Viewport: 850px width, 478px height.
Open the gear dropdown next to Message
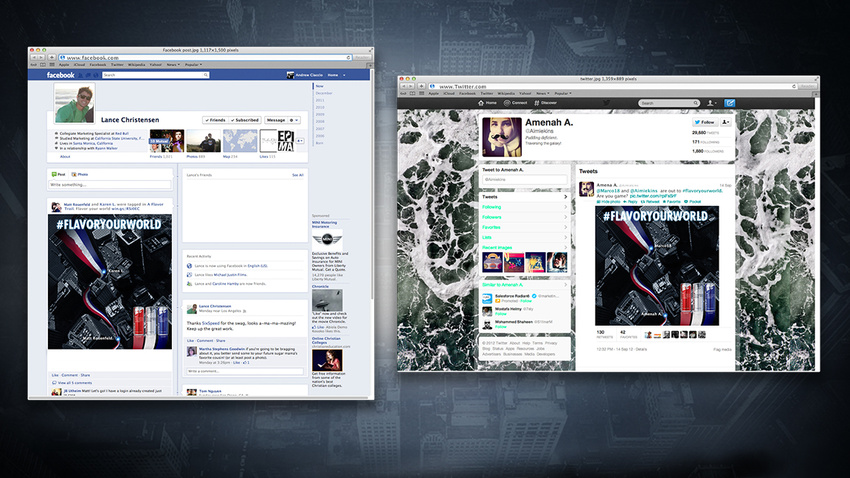(294, 120)
